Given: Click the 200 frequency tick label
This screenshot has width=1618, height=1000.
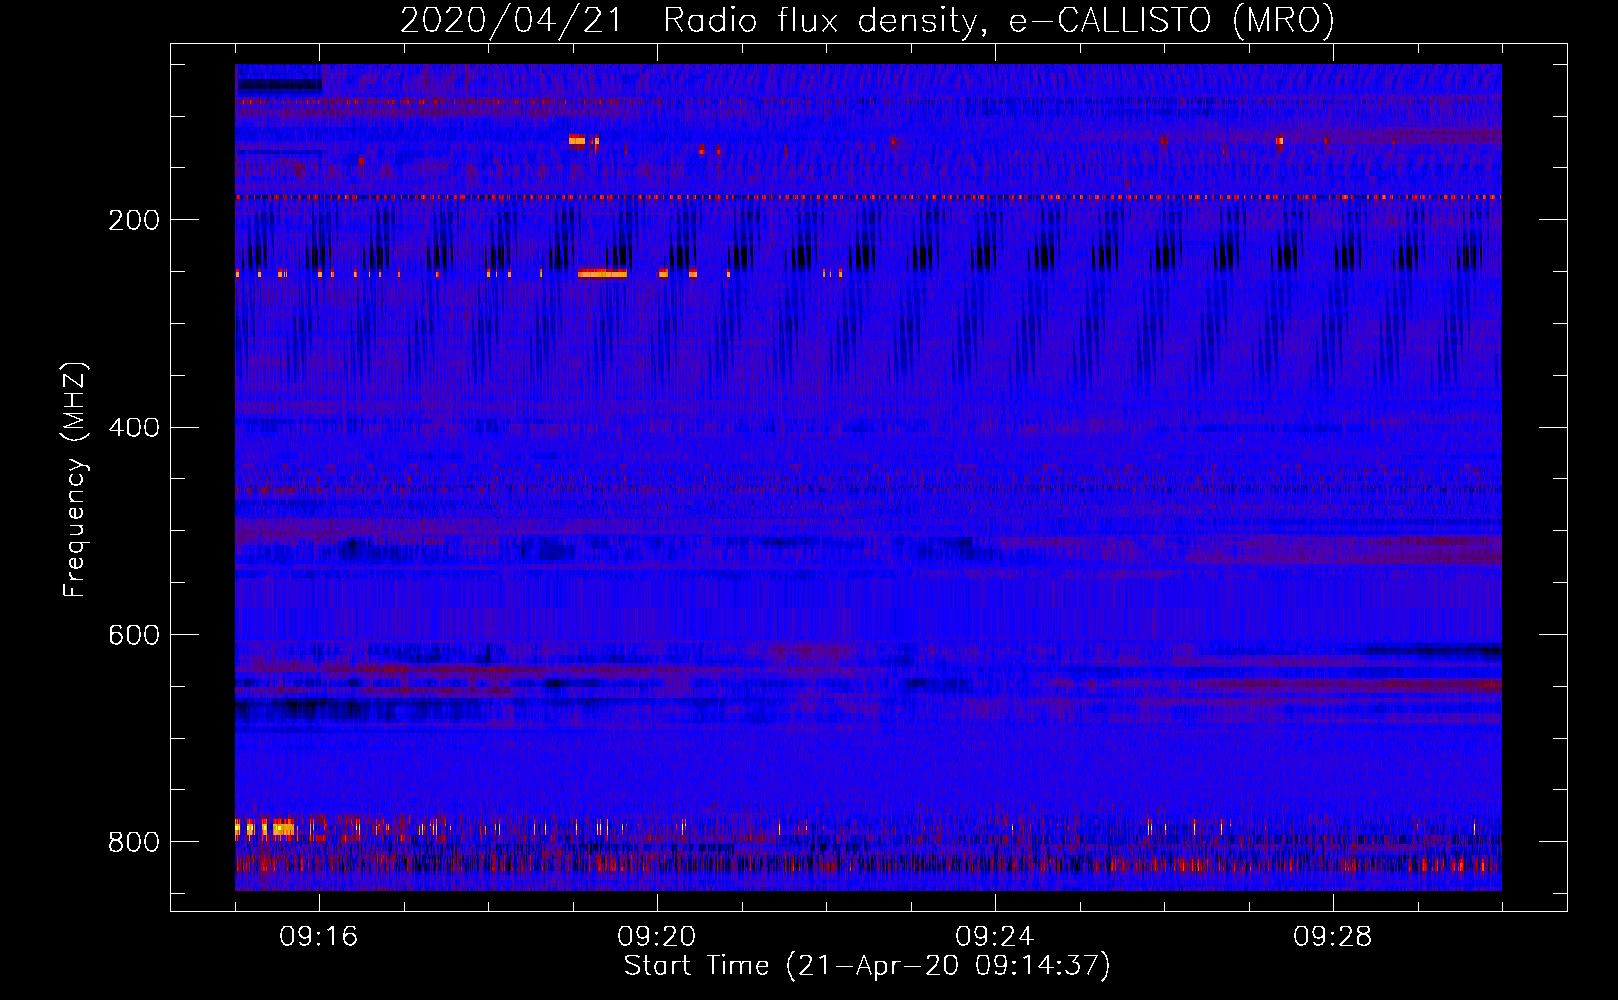Looking at the screenshot, I should [x=134, y=220].
